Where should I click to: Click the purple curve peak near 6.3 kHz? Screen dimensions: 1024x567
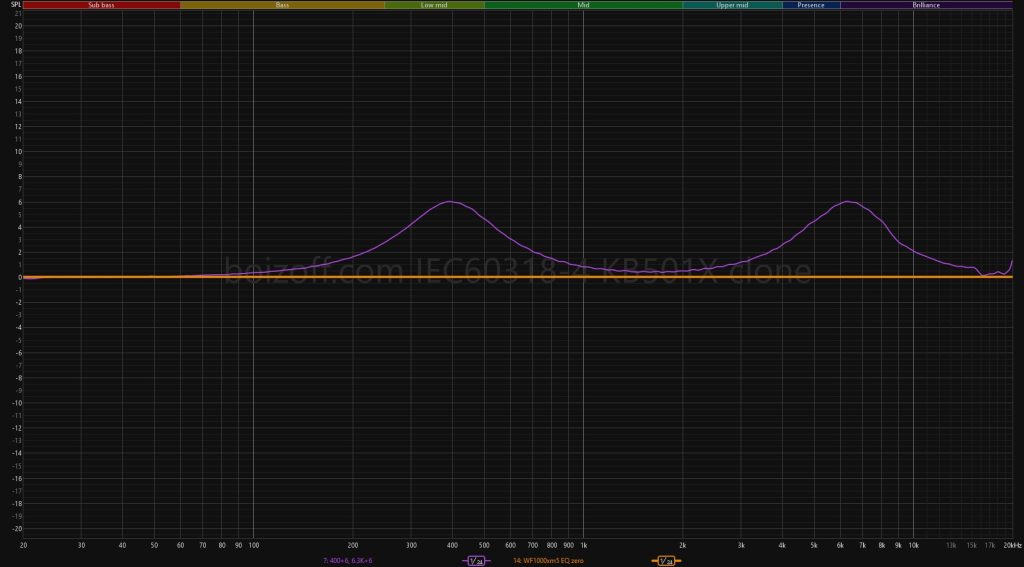click(849, 202)
